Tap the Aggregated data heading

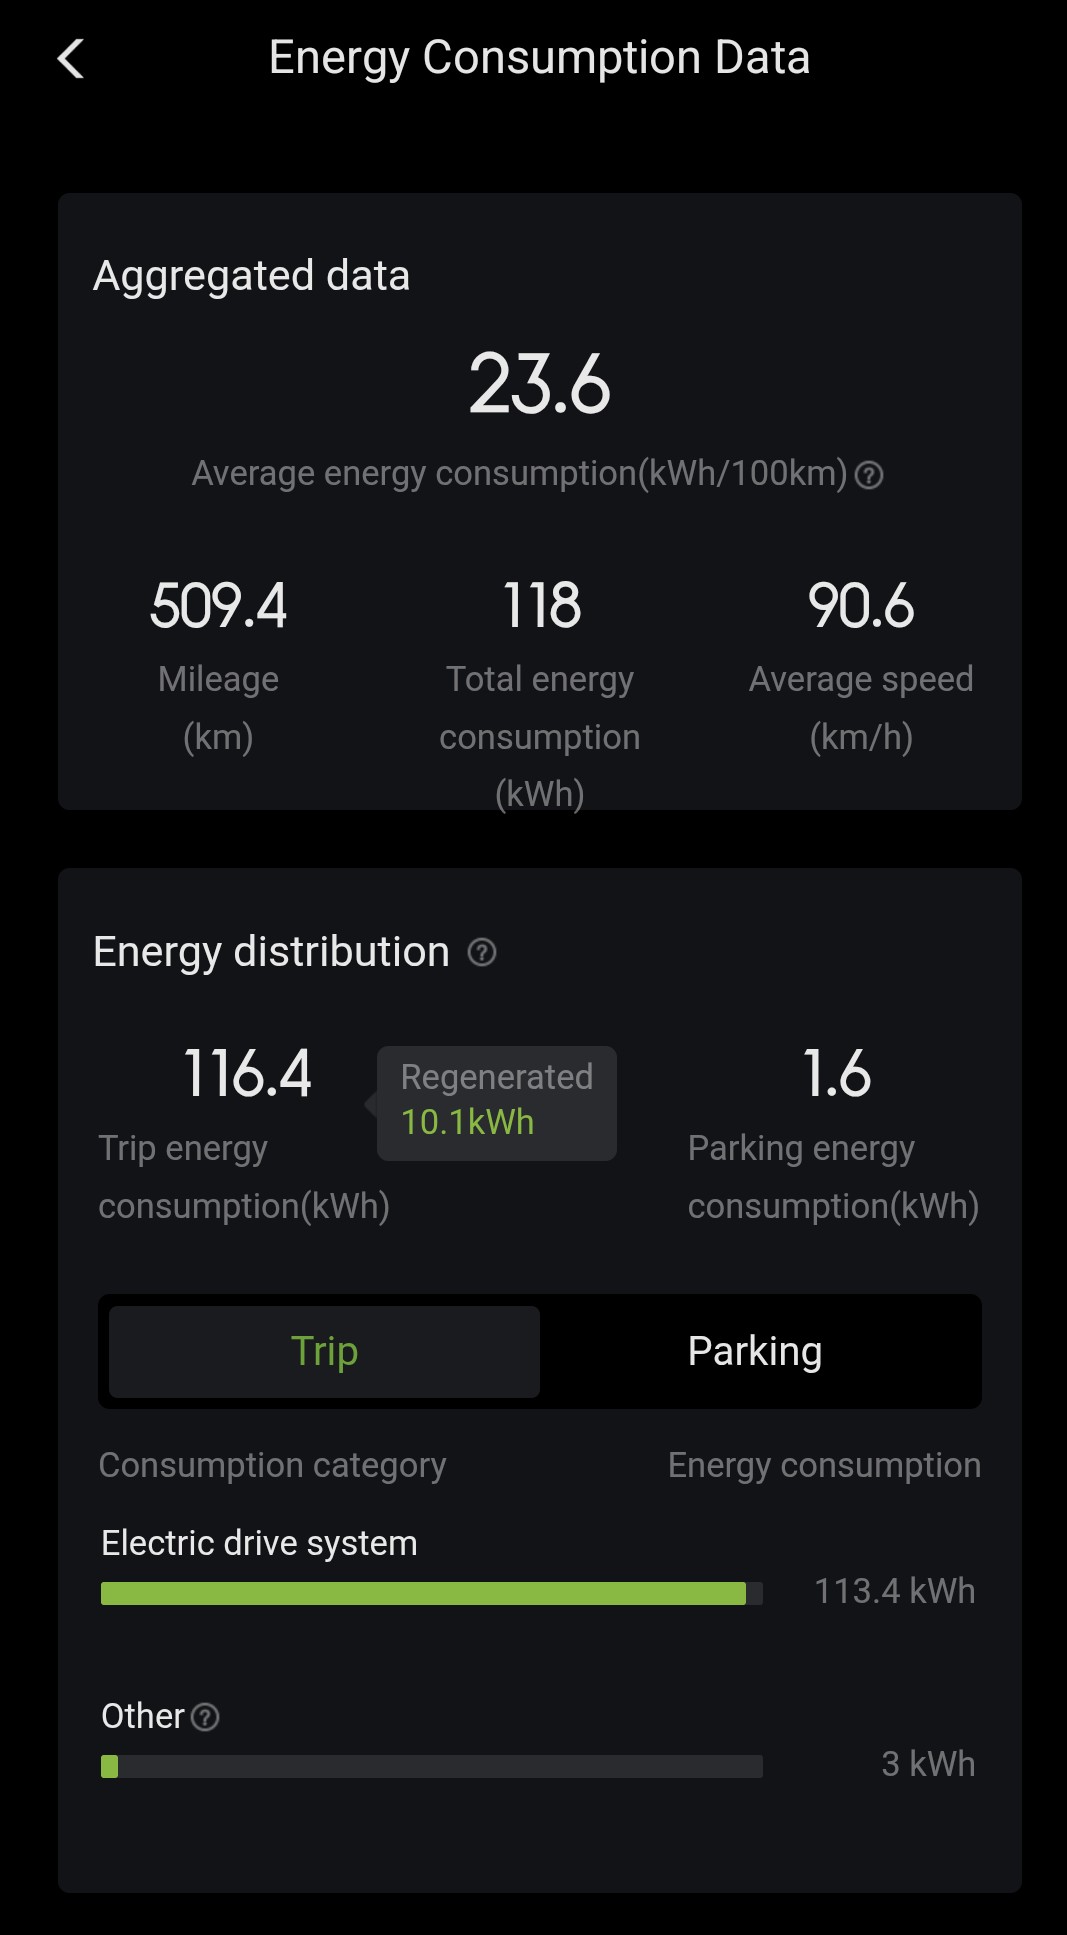pos(251,276)
